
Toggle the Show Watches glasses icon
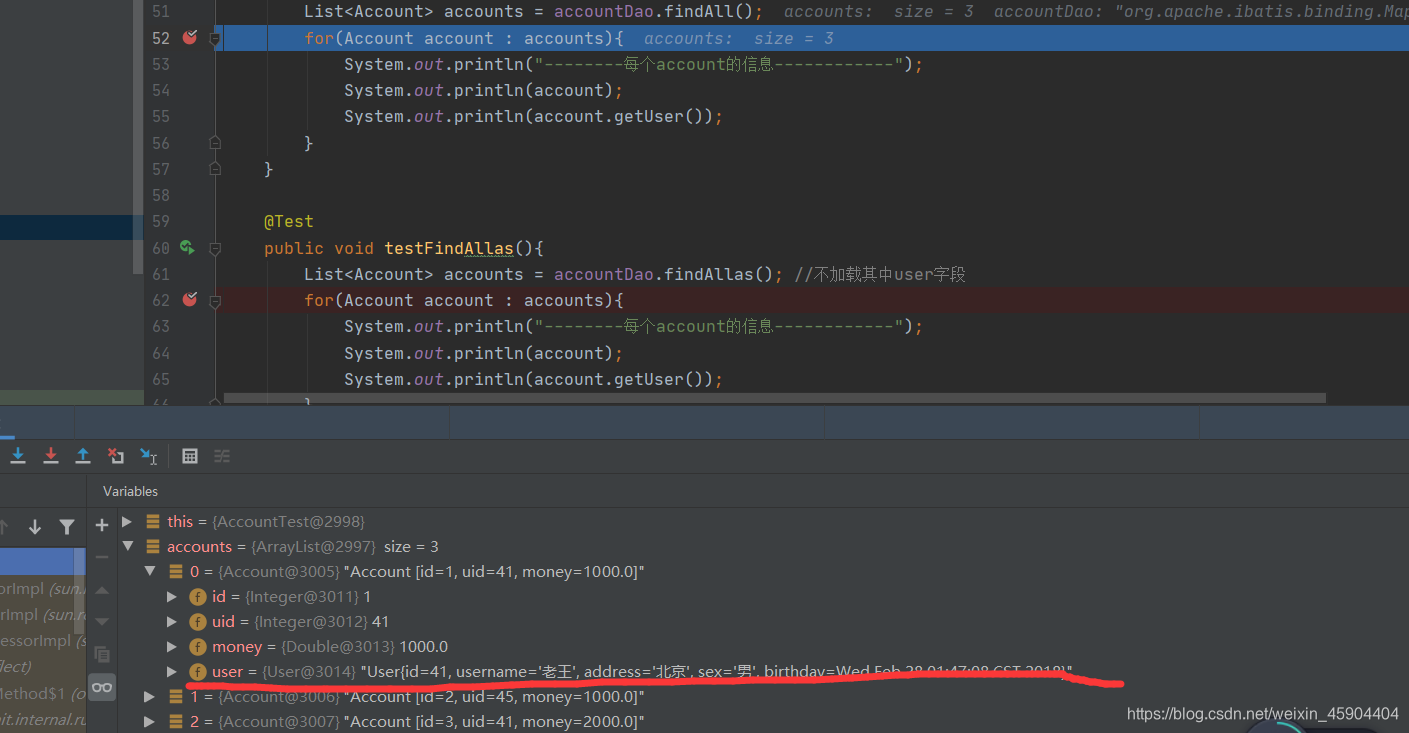coord(102,687)
